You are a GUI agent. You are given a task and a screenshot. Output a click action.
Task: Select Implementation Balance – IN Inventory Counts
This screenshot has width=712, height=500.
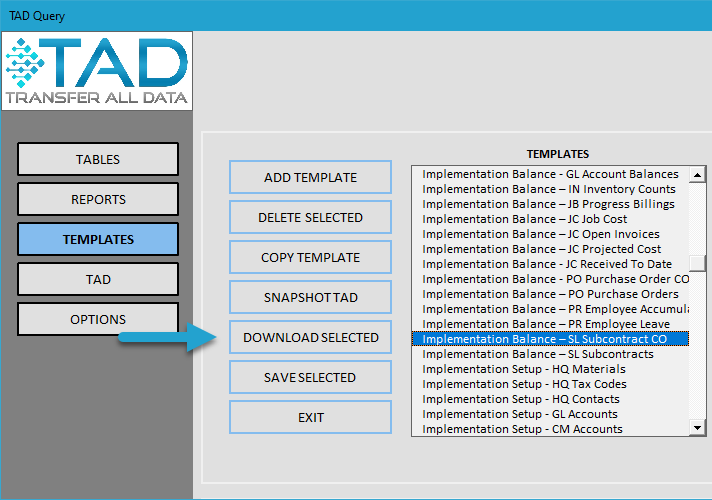point(550,189)
